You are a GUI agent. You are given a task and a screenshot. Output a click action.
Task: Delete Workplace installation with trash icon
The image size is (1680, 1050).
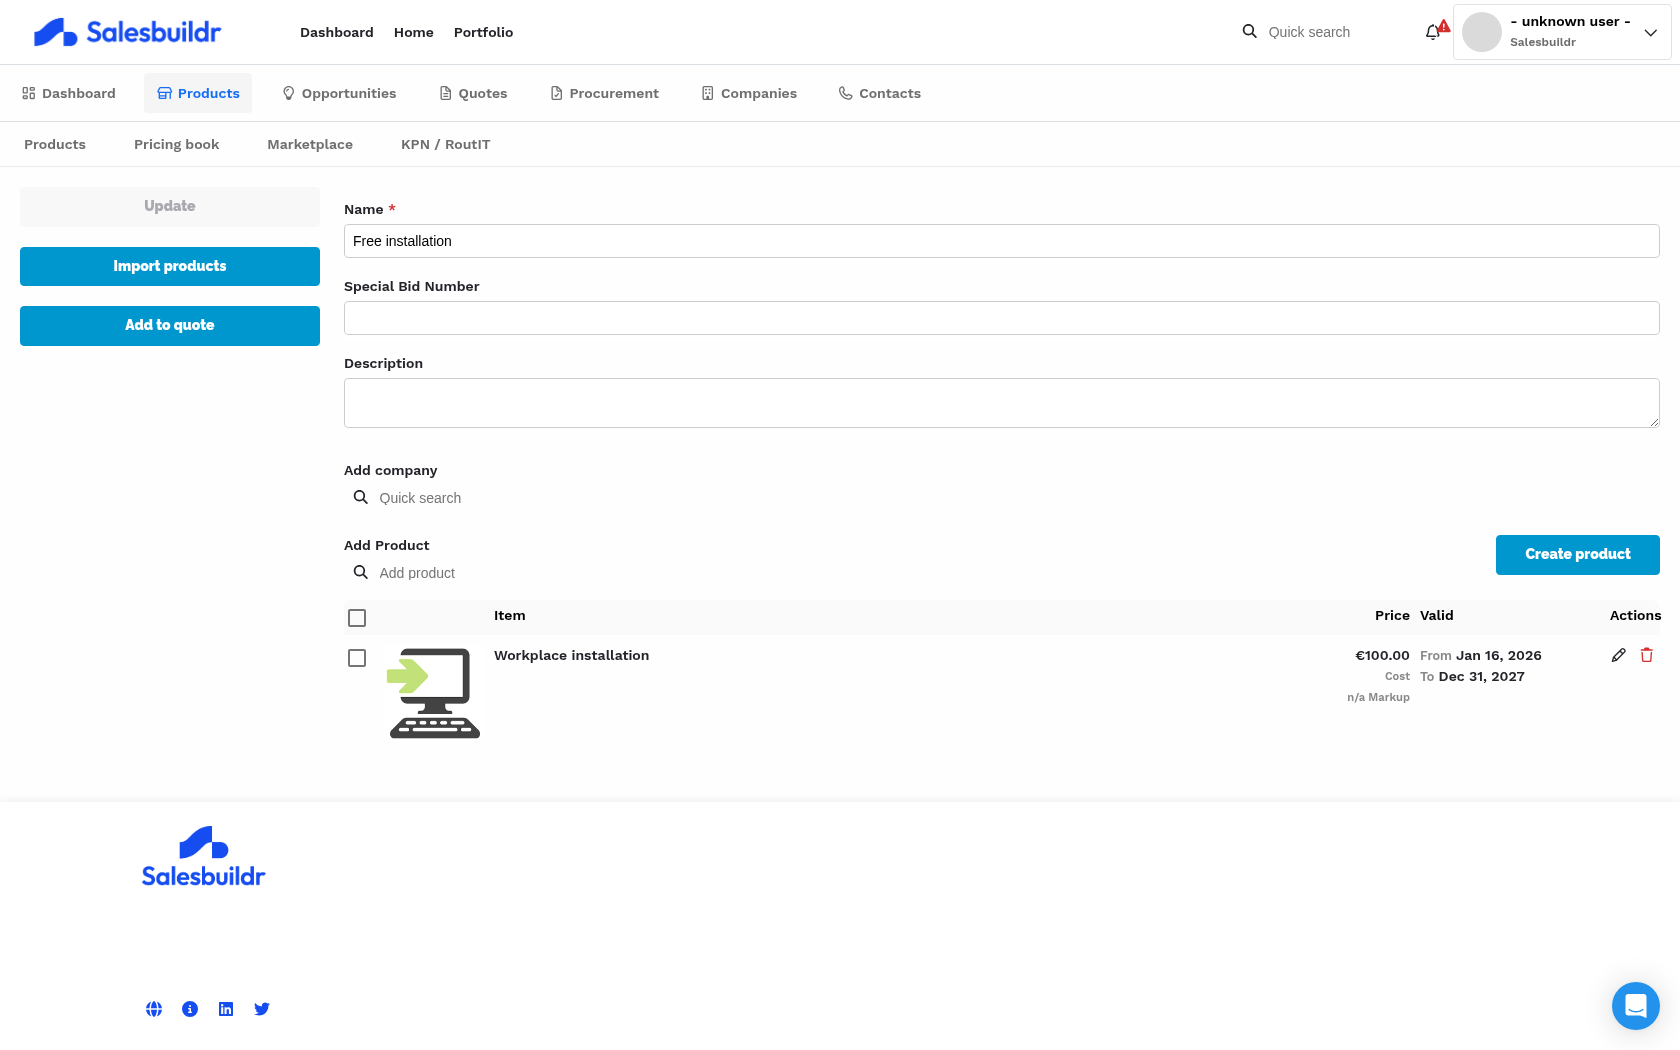[1647, 655]
